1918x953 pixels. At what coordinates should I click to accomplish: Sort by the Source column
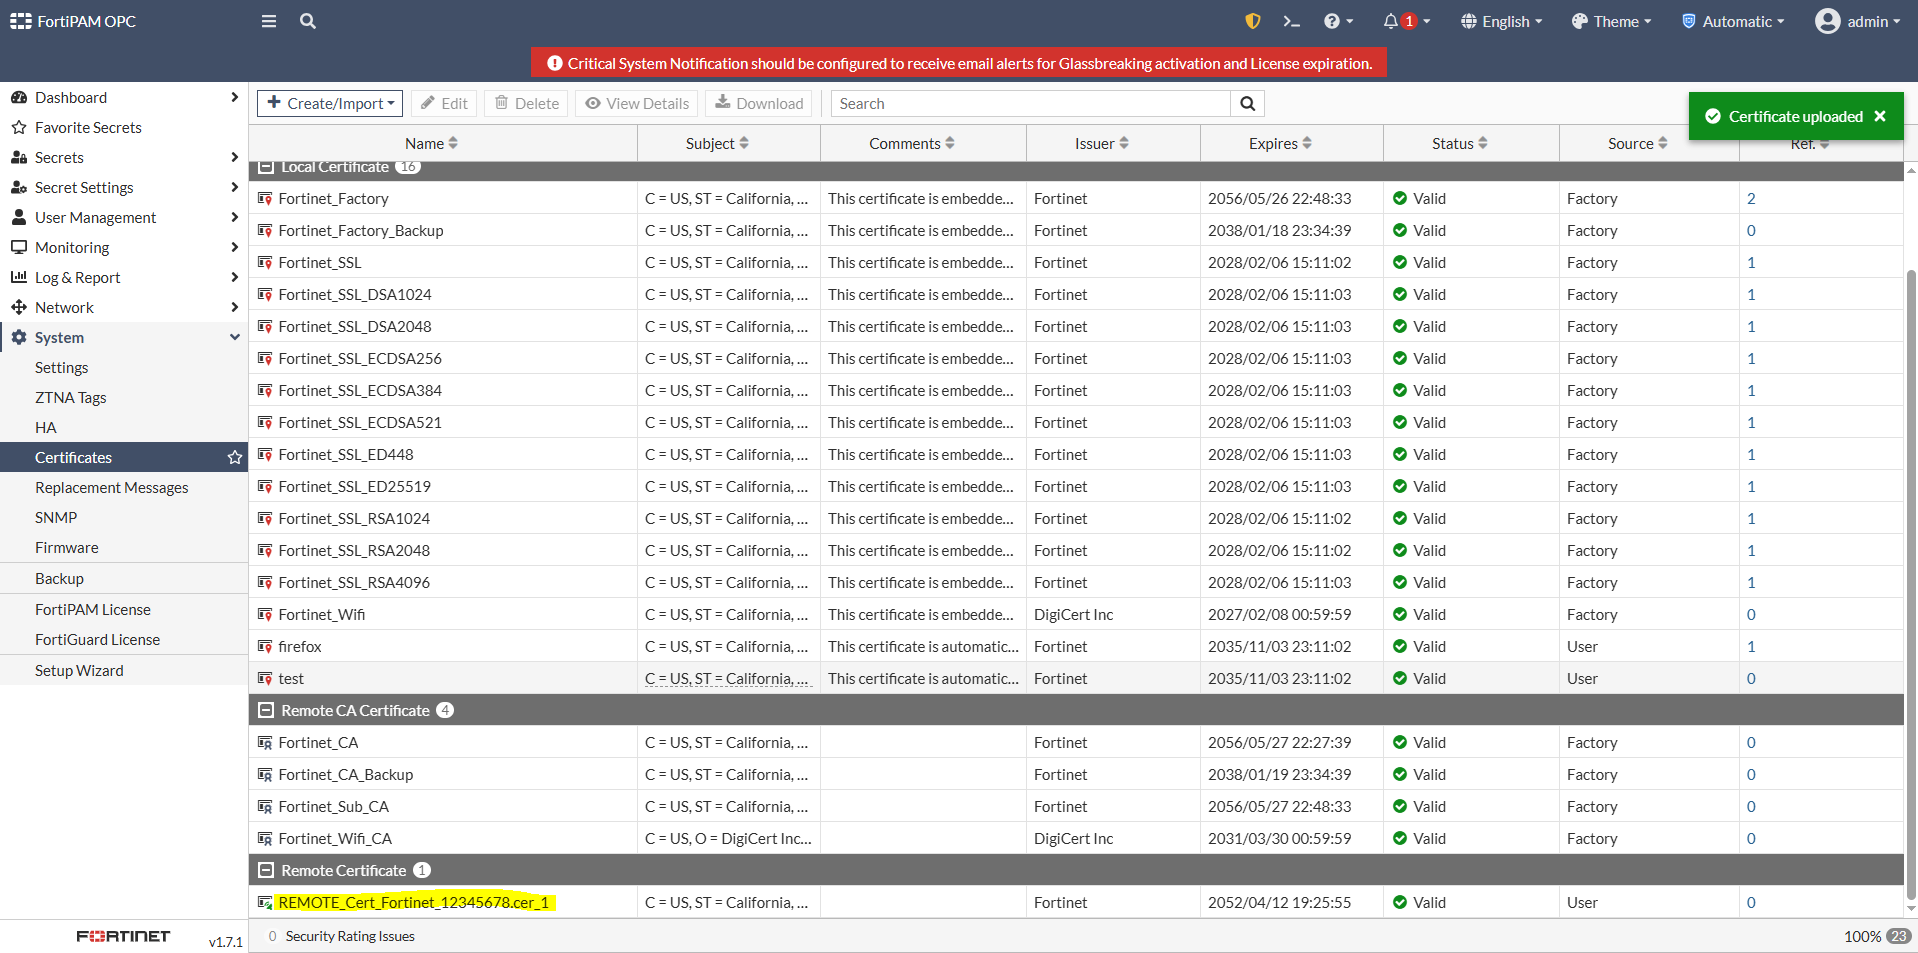coord(1638,143)
